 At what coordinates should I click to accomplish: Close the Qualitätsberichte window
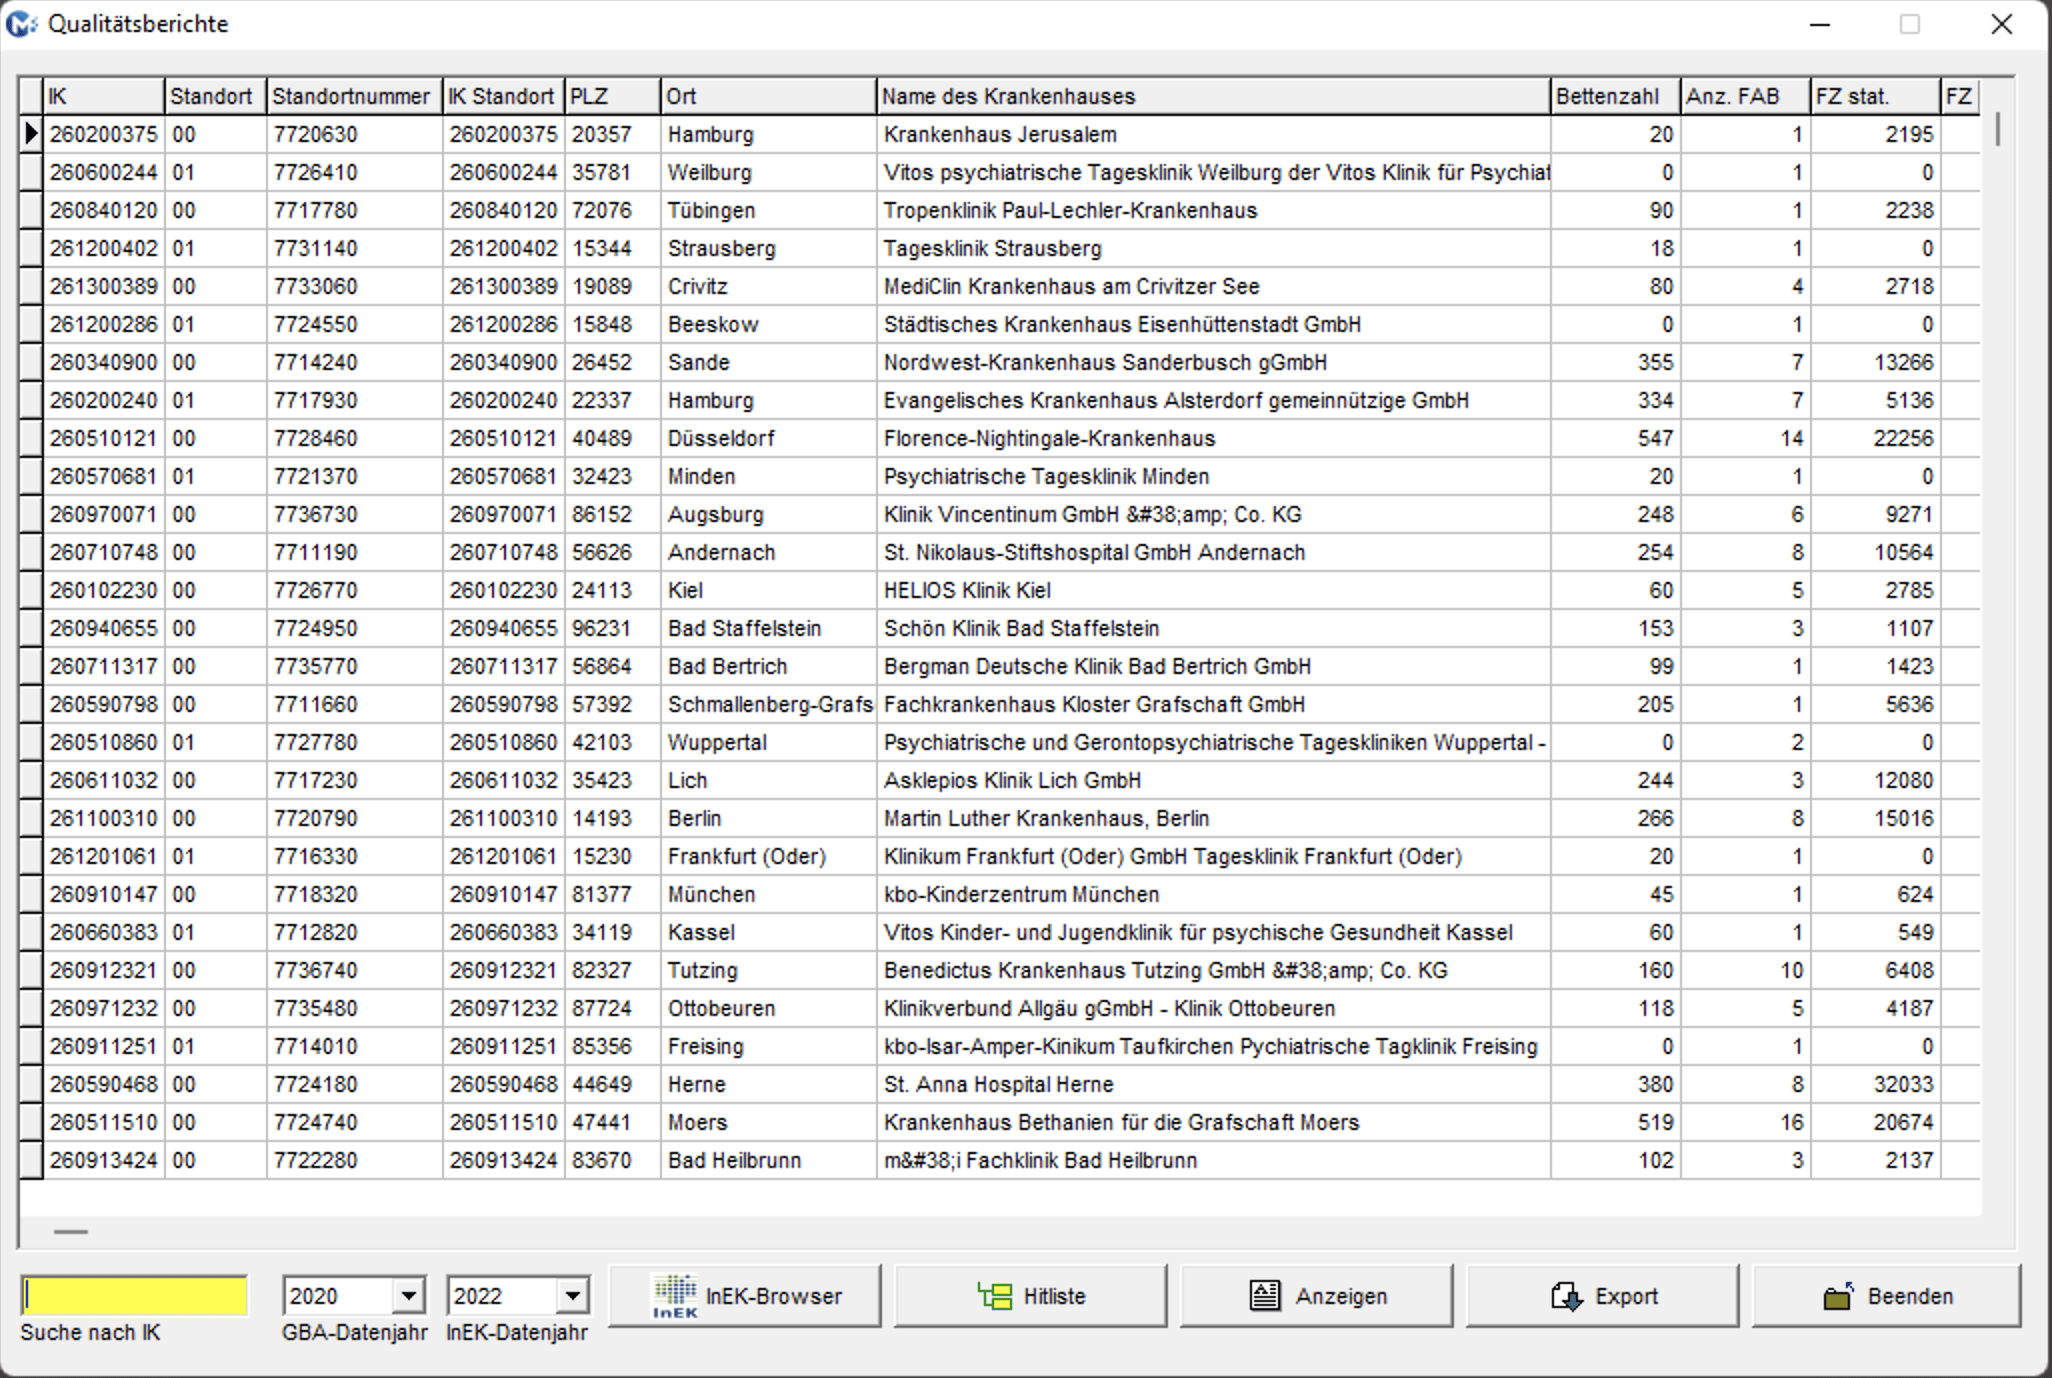[x=2001, y=24]
